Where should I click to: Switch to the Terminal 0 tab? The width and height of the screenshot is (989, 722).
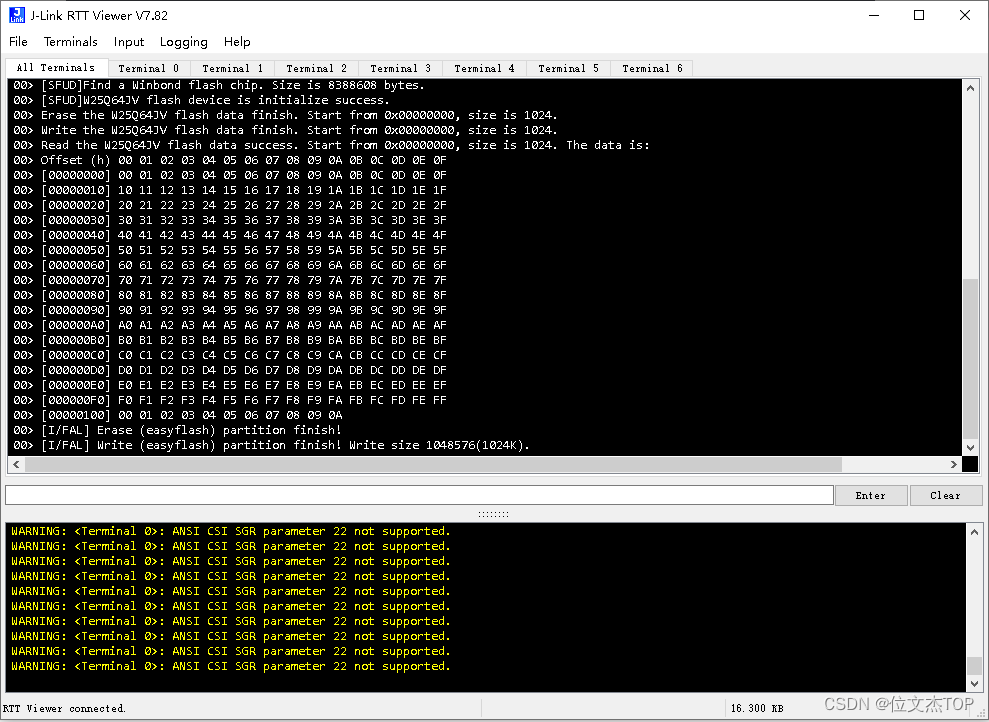point(150,68)
